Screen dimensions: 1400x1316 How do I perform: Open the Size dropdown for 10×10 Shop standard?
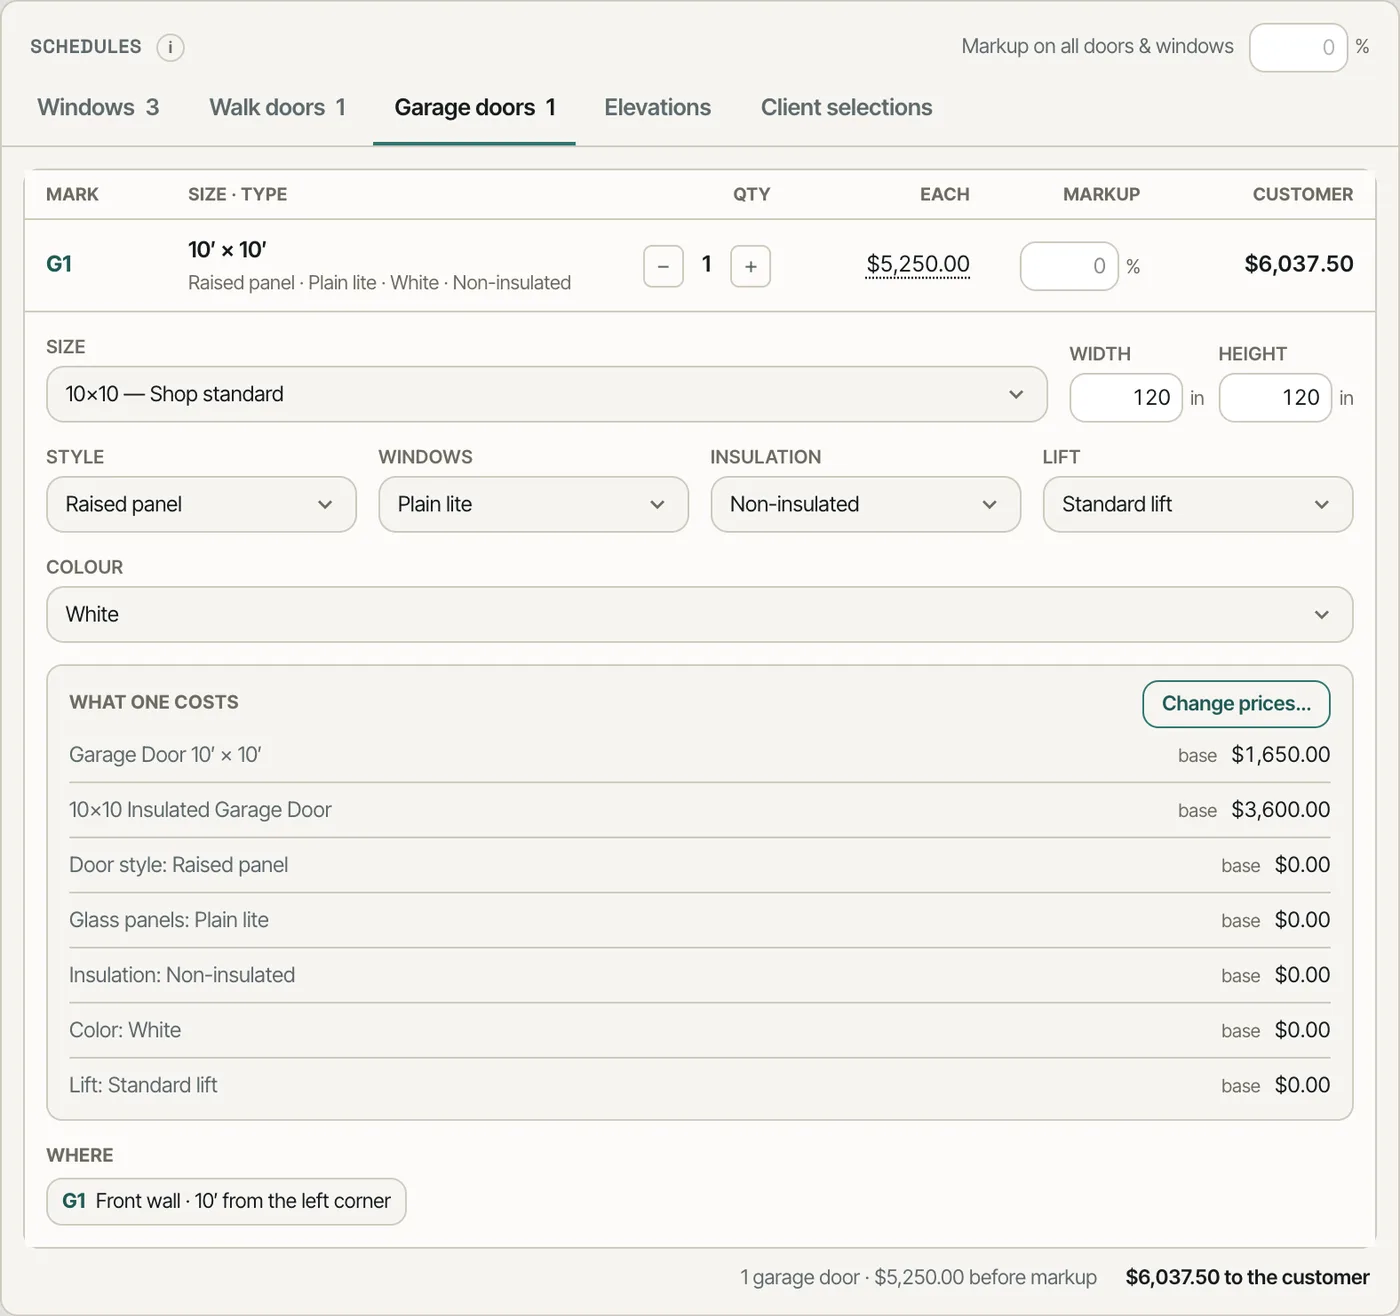[x=547, y=394]
